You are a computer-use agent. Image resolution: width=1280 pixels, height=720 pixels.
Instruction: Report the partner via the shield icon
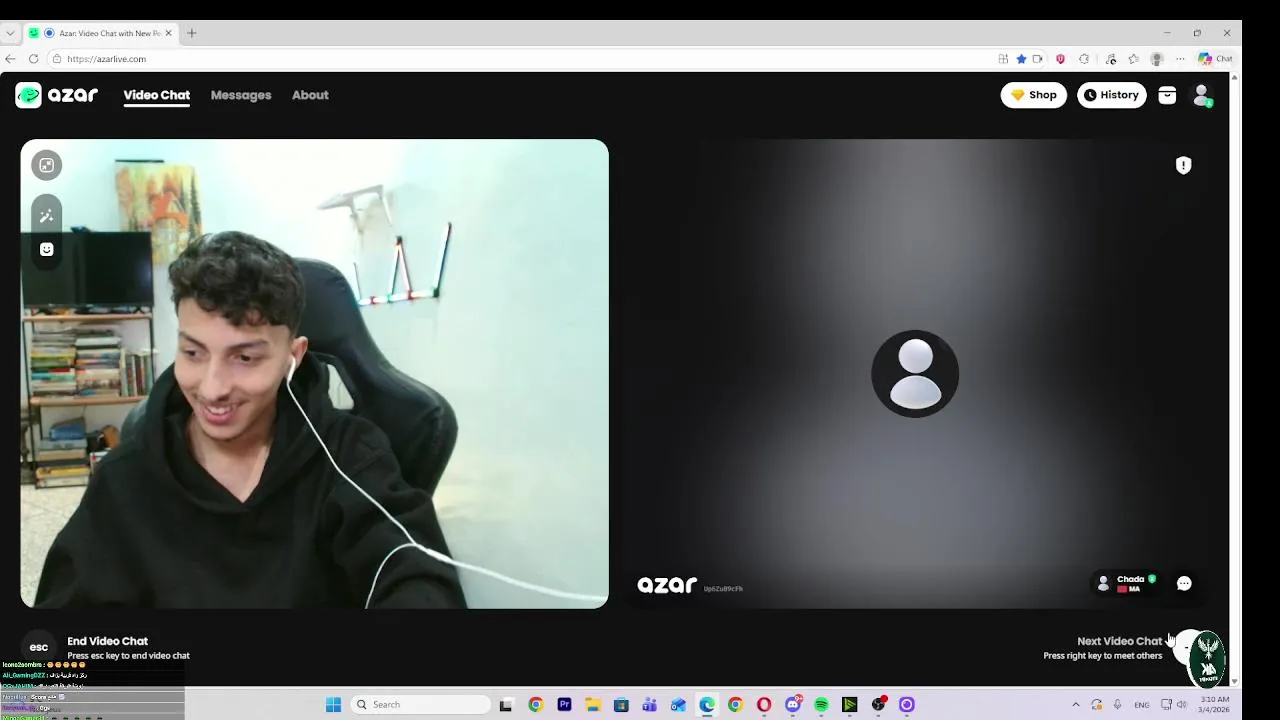point(1183,166)
